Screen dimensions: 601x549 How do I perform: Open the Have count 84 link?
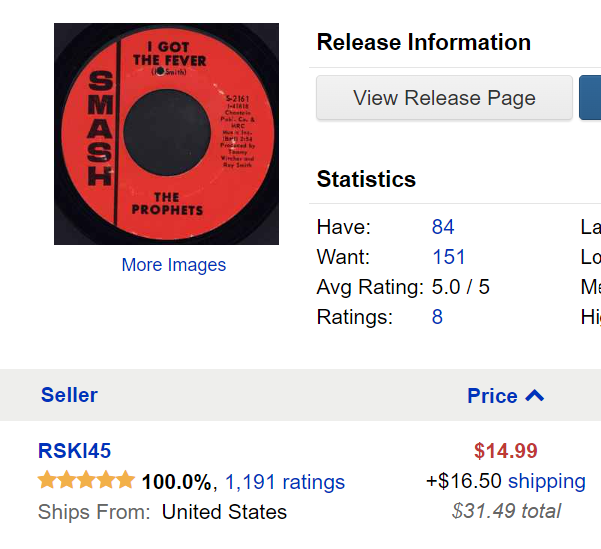tap(443, 227)
